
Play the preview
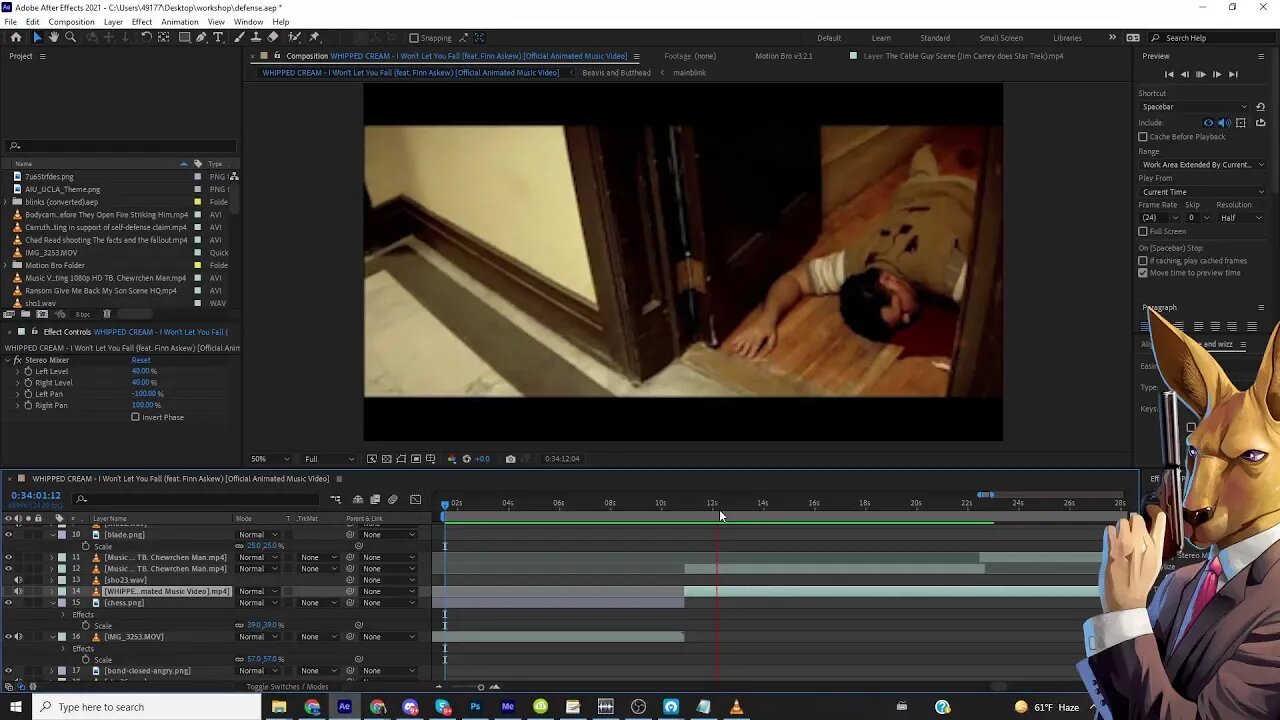[1201, 74]
